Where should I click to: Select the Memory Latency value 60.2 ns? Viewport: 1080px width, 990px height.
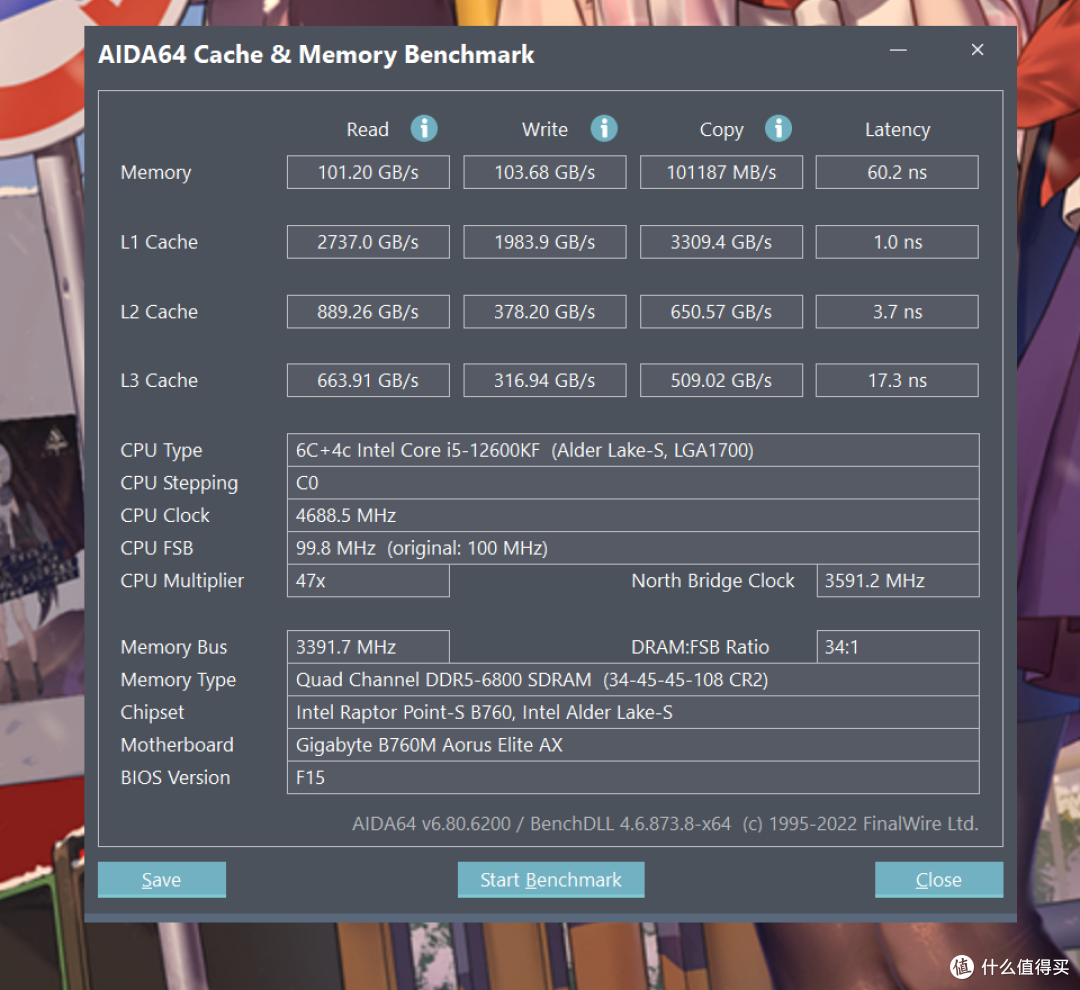[897, 172]
